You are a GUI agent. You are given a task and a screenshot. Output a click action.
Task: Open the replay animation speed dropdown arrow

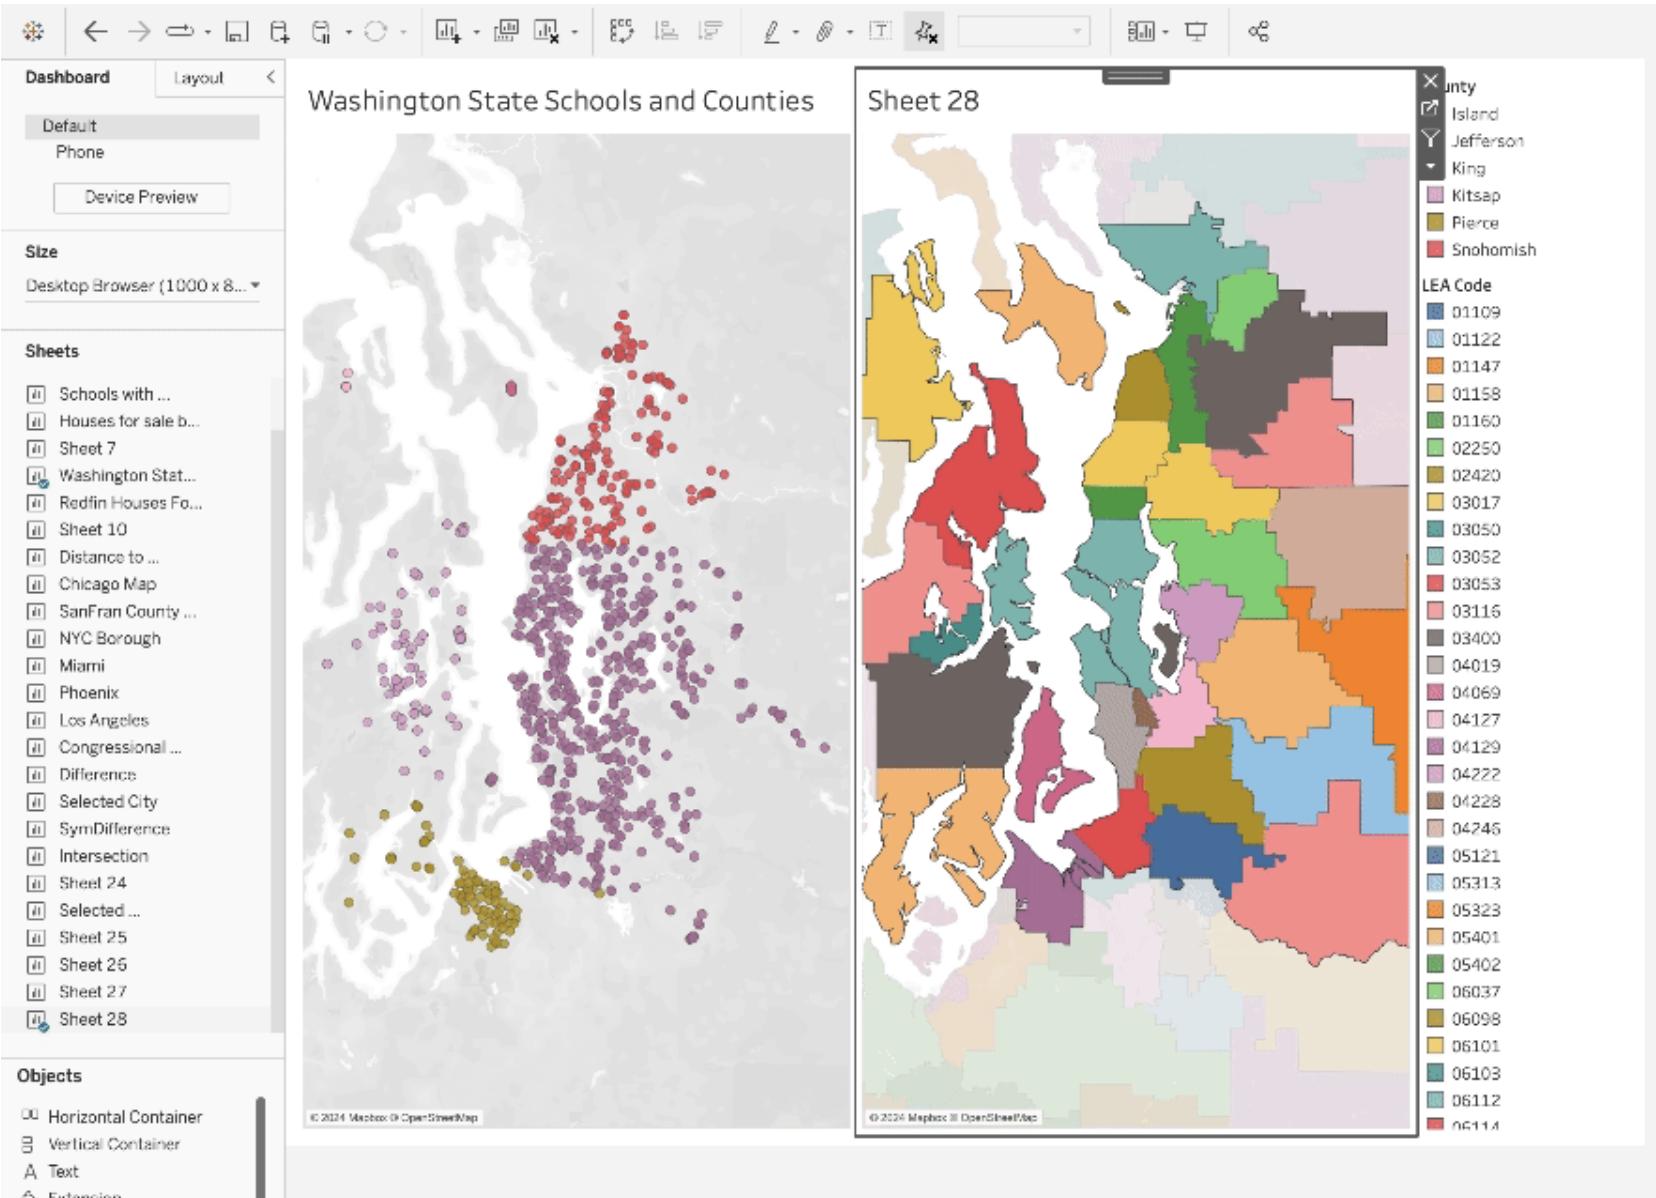207,33
